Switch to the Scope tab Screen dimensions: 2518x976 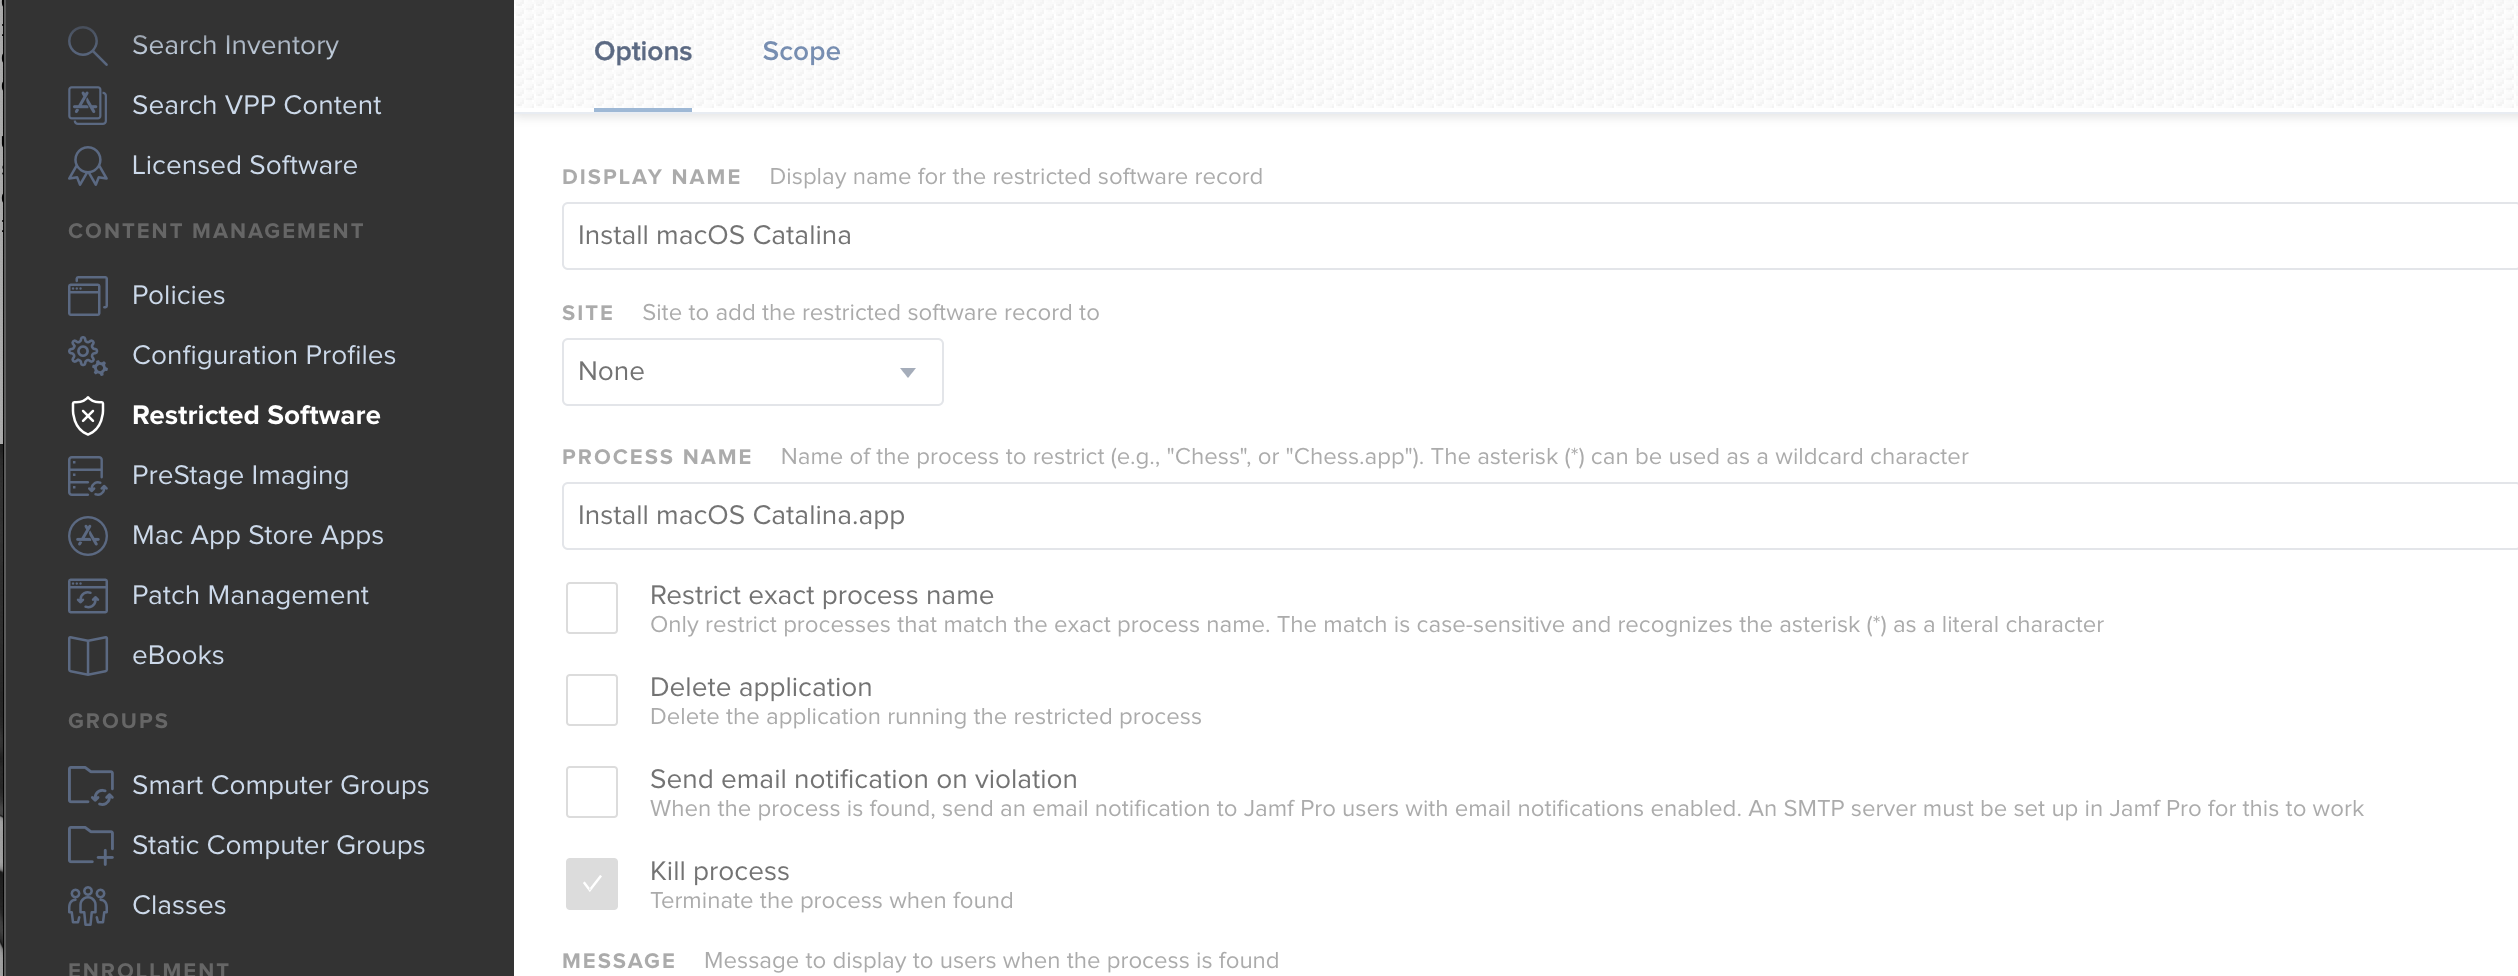801,52
